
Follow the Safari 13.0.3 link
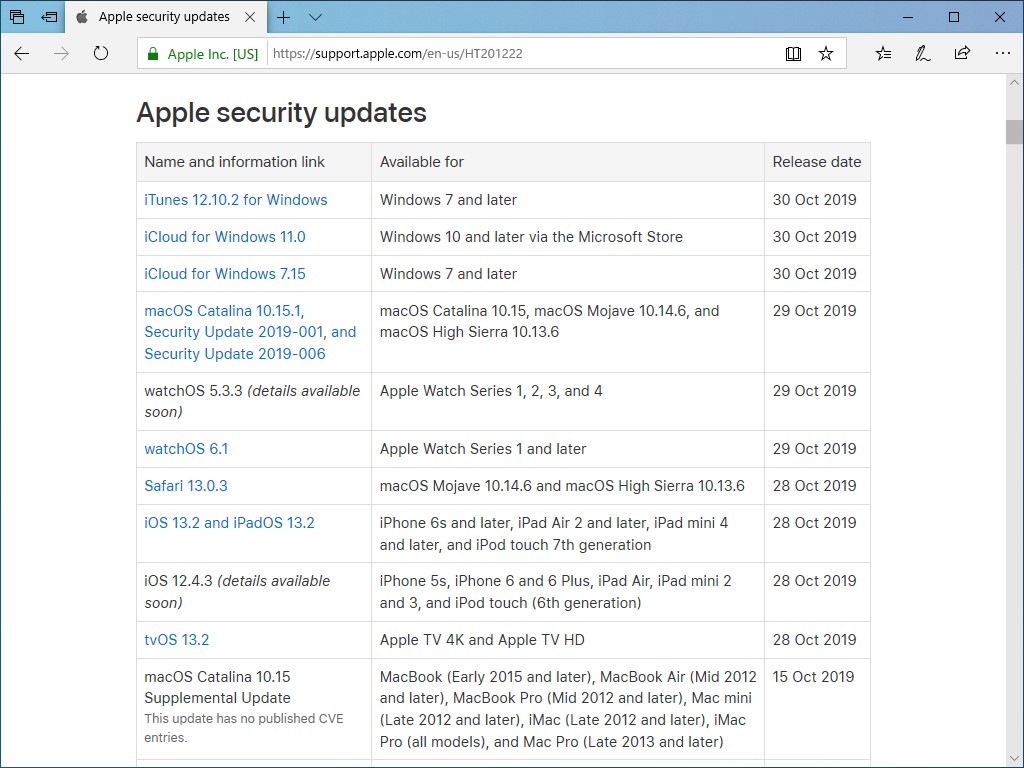coord(186,486)
